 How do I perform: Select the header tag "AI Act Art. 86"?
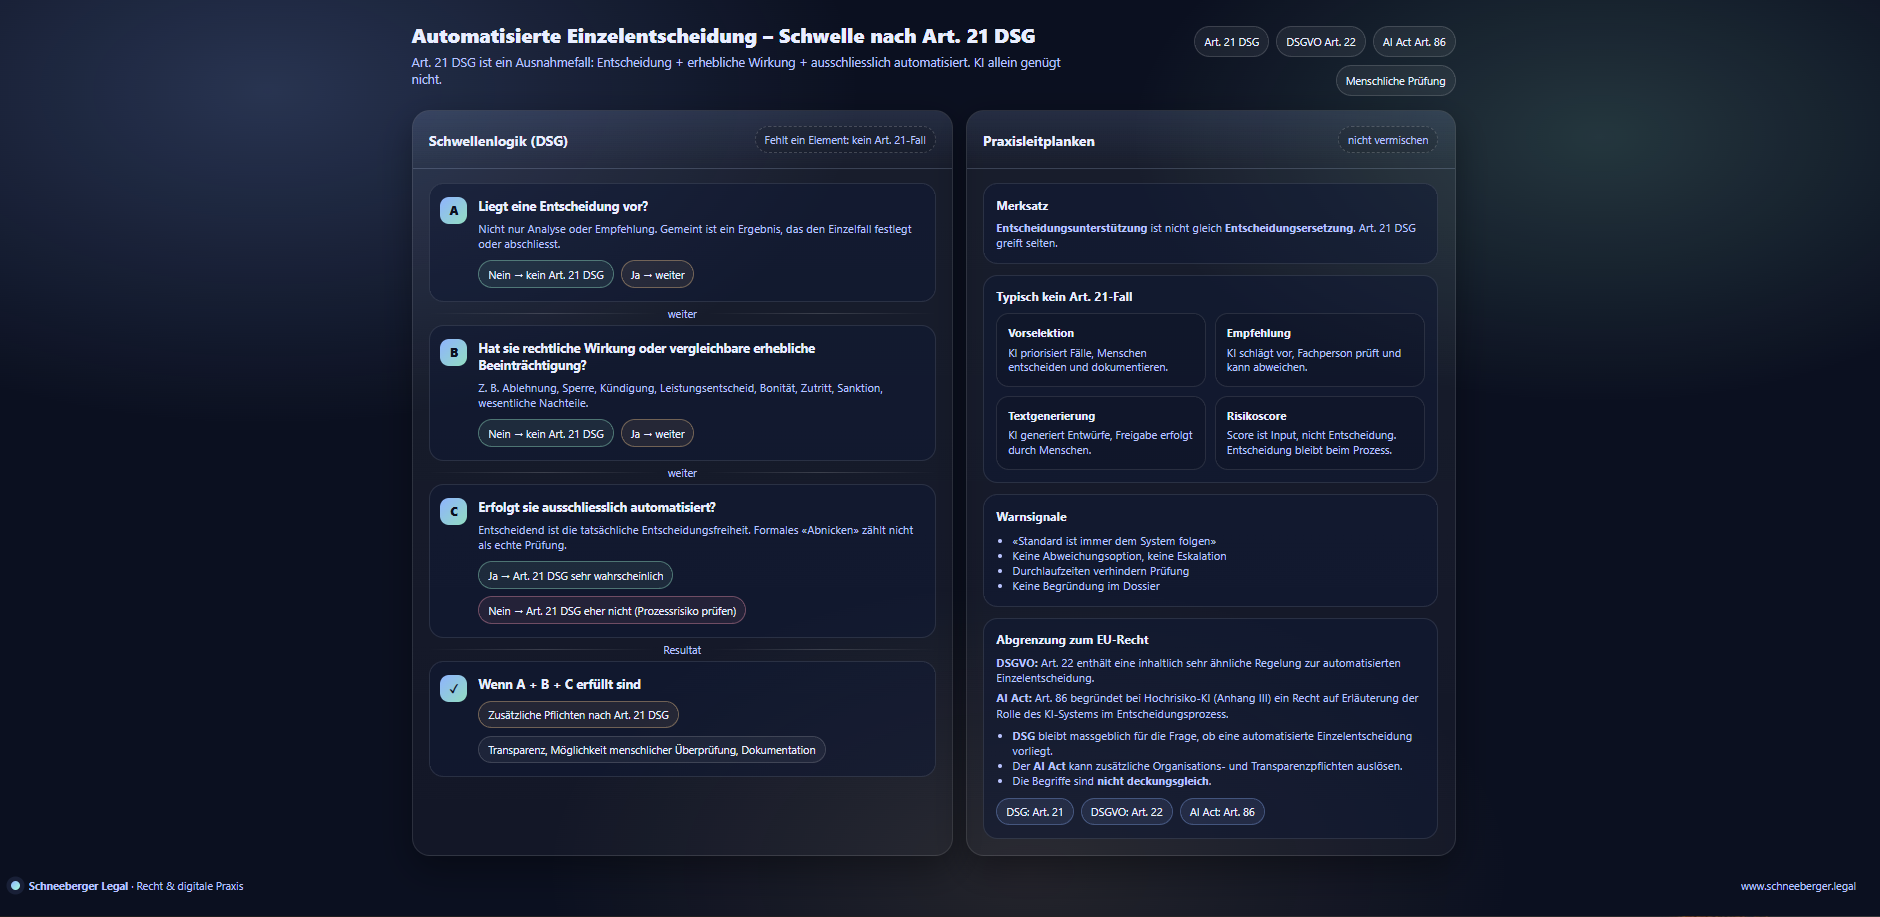(x=1414, y=42)
